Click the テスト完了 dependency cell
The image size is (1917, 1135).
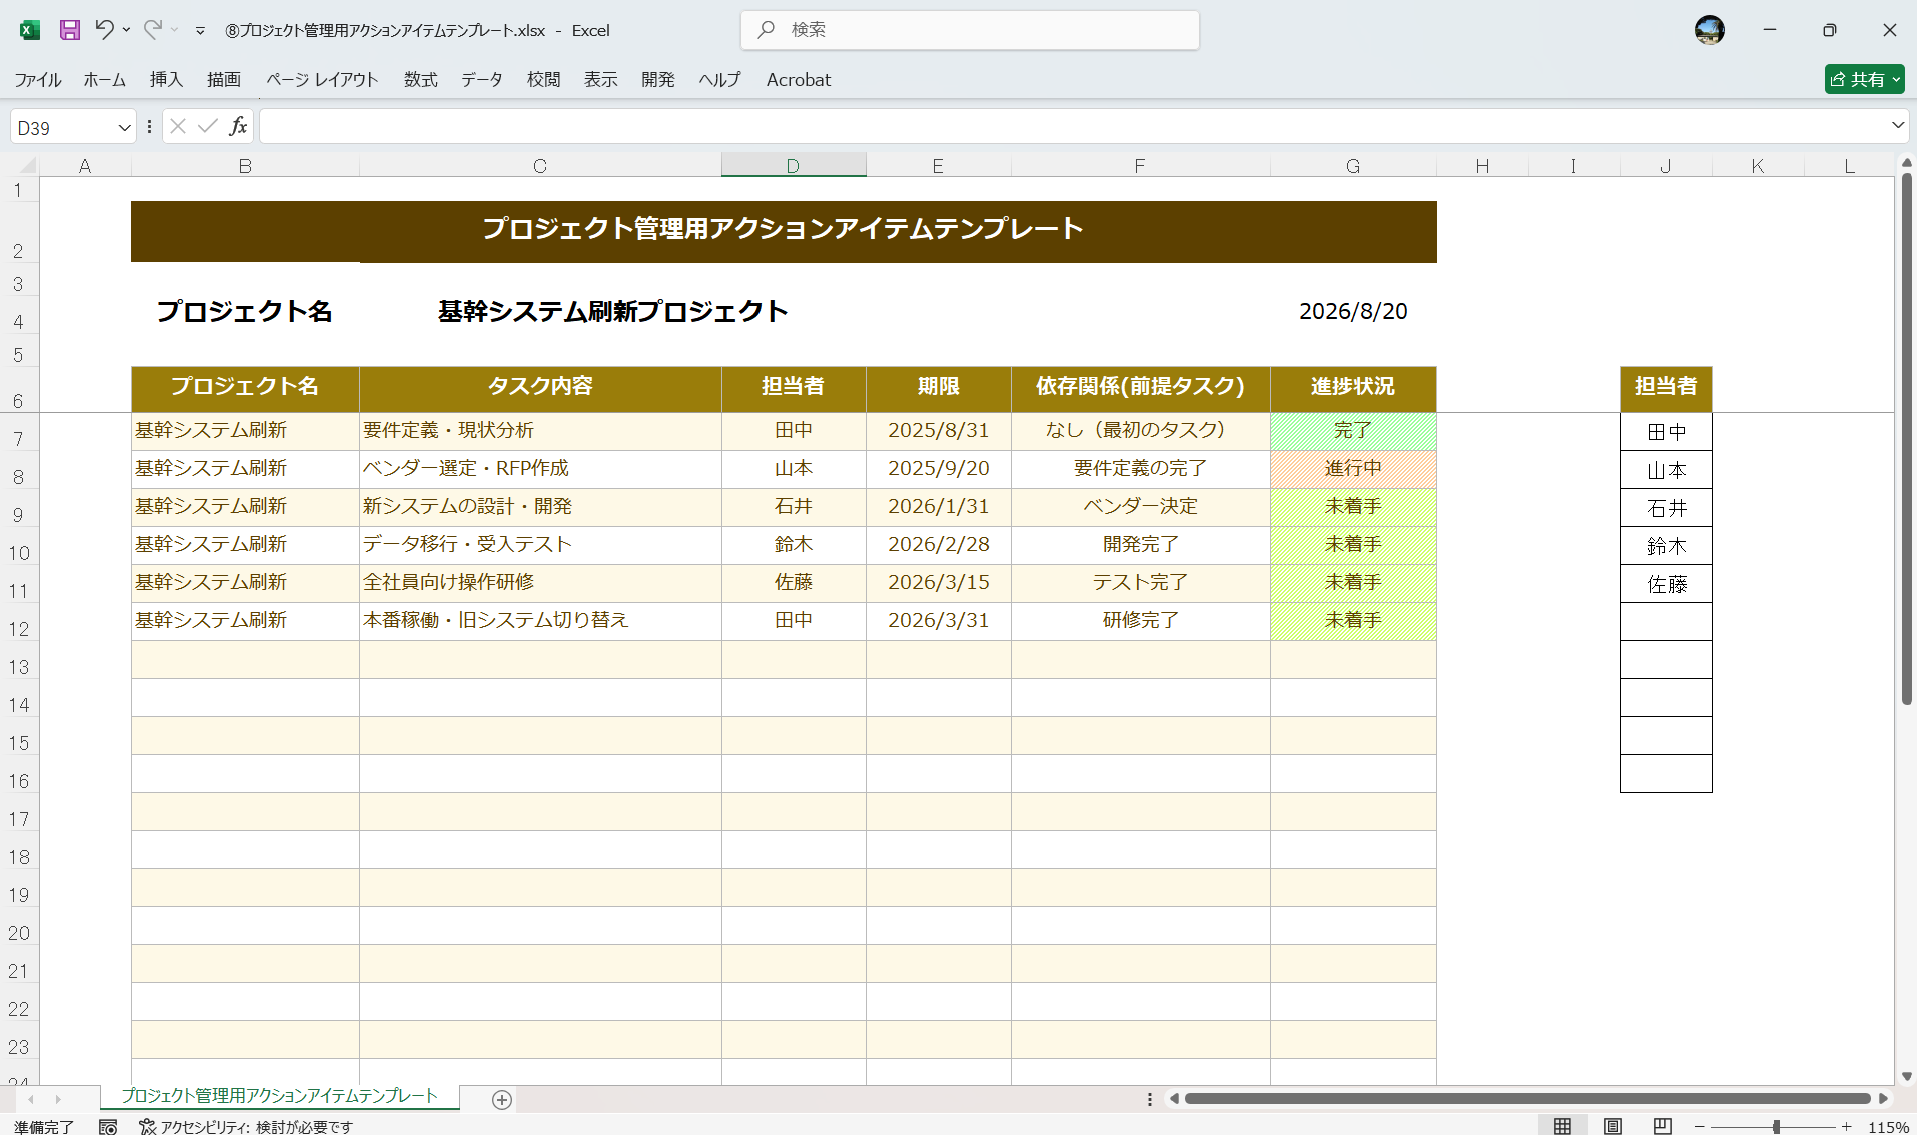[x=1140, y=583]
